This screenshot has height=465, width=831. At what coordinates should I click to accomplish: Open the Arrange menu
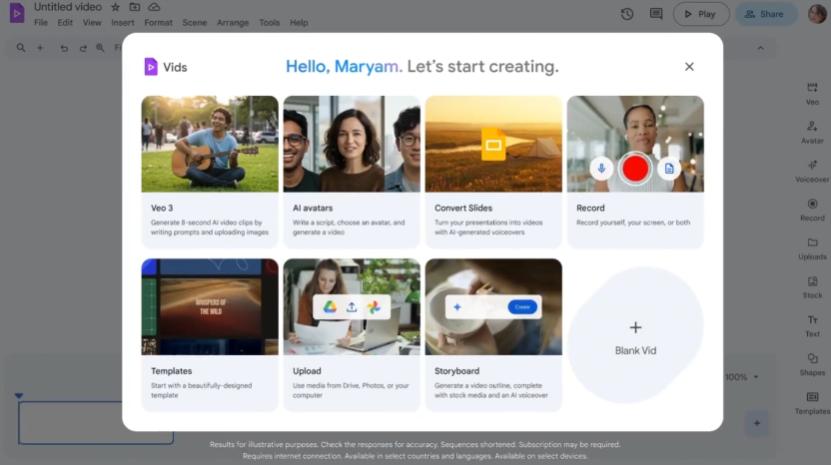232,22
